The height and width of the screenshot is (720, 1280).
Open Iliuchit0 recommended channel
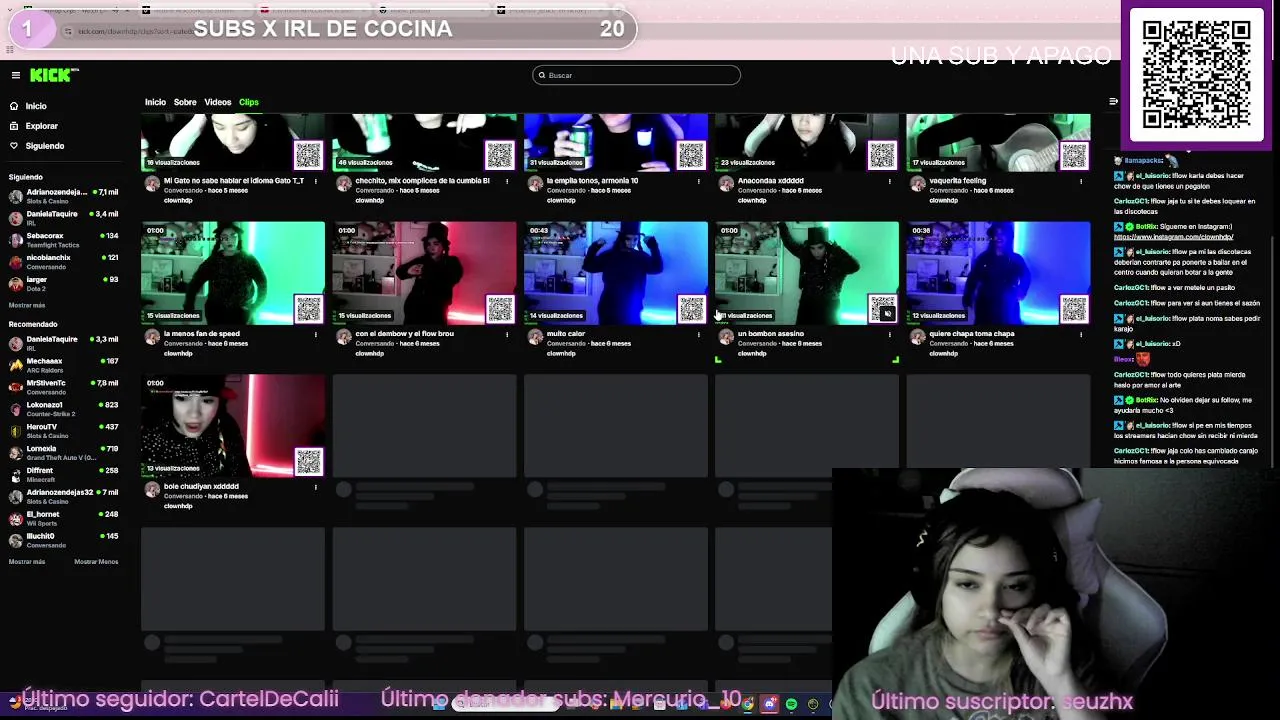point(64,540)
